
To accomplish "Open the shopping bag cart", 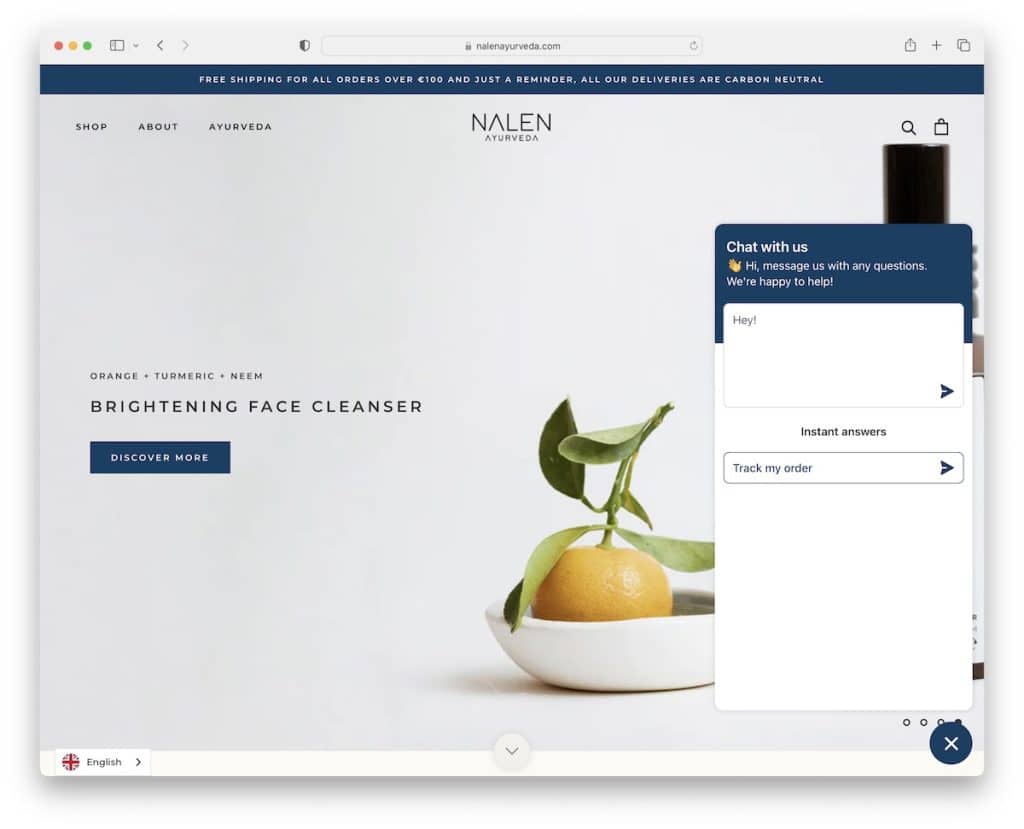I will (940, 127).
